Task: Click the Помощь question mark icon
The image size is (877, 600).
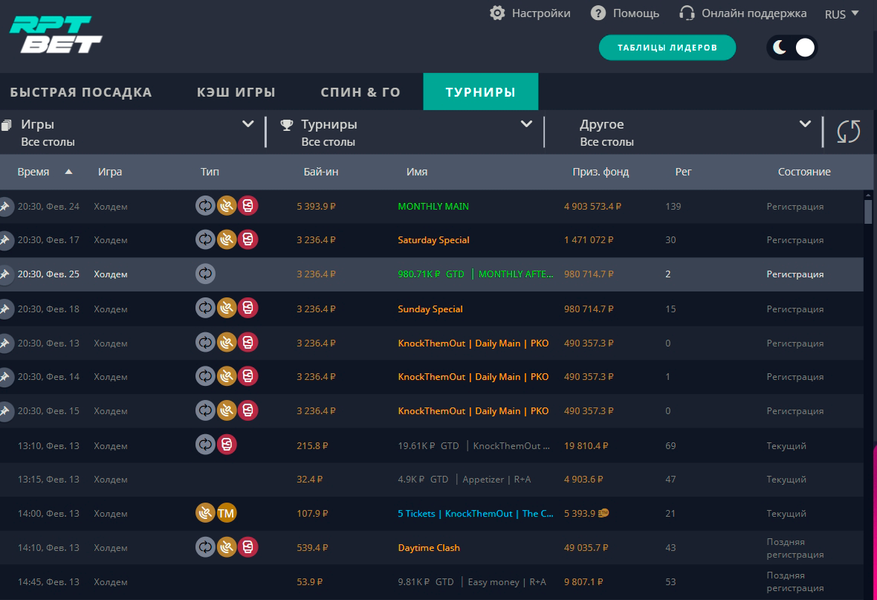Action: pyautogui.click(x=598, y=13)
